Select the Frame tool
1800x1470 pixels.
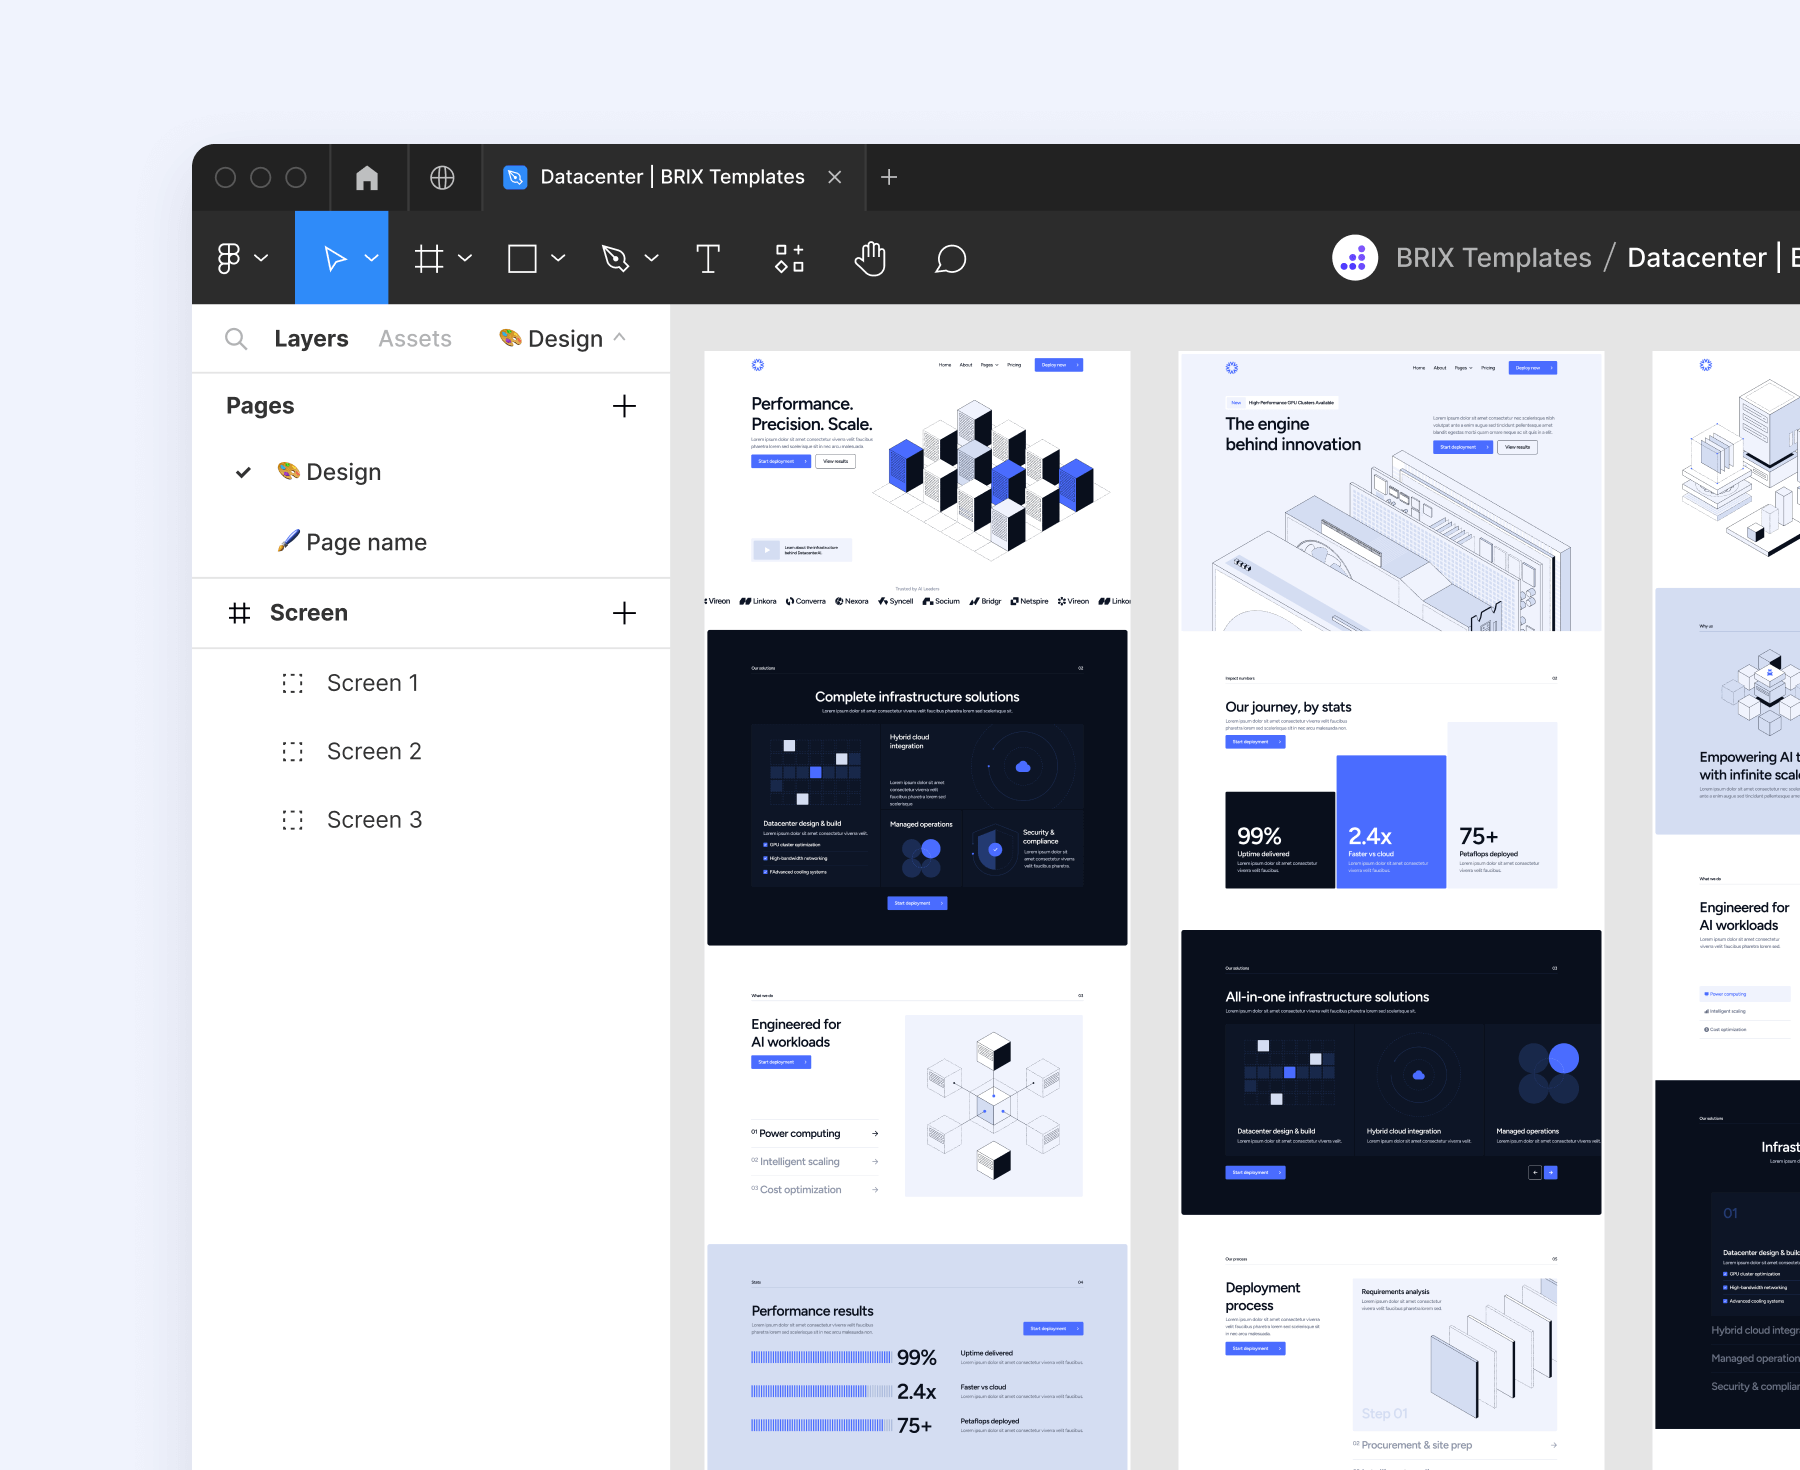[429, 258]
